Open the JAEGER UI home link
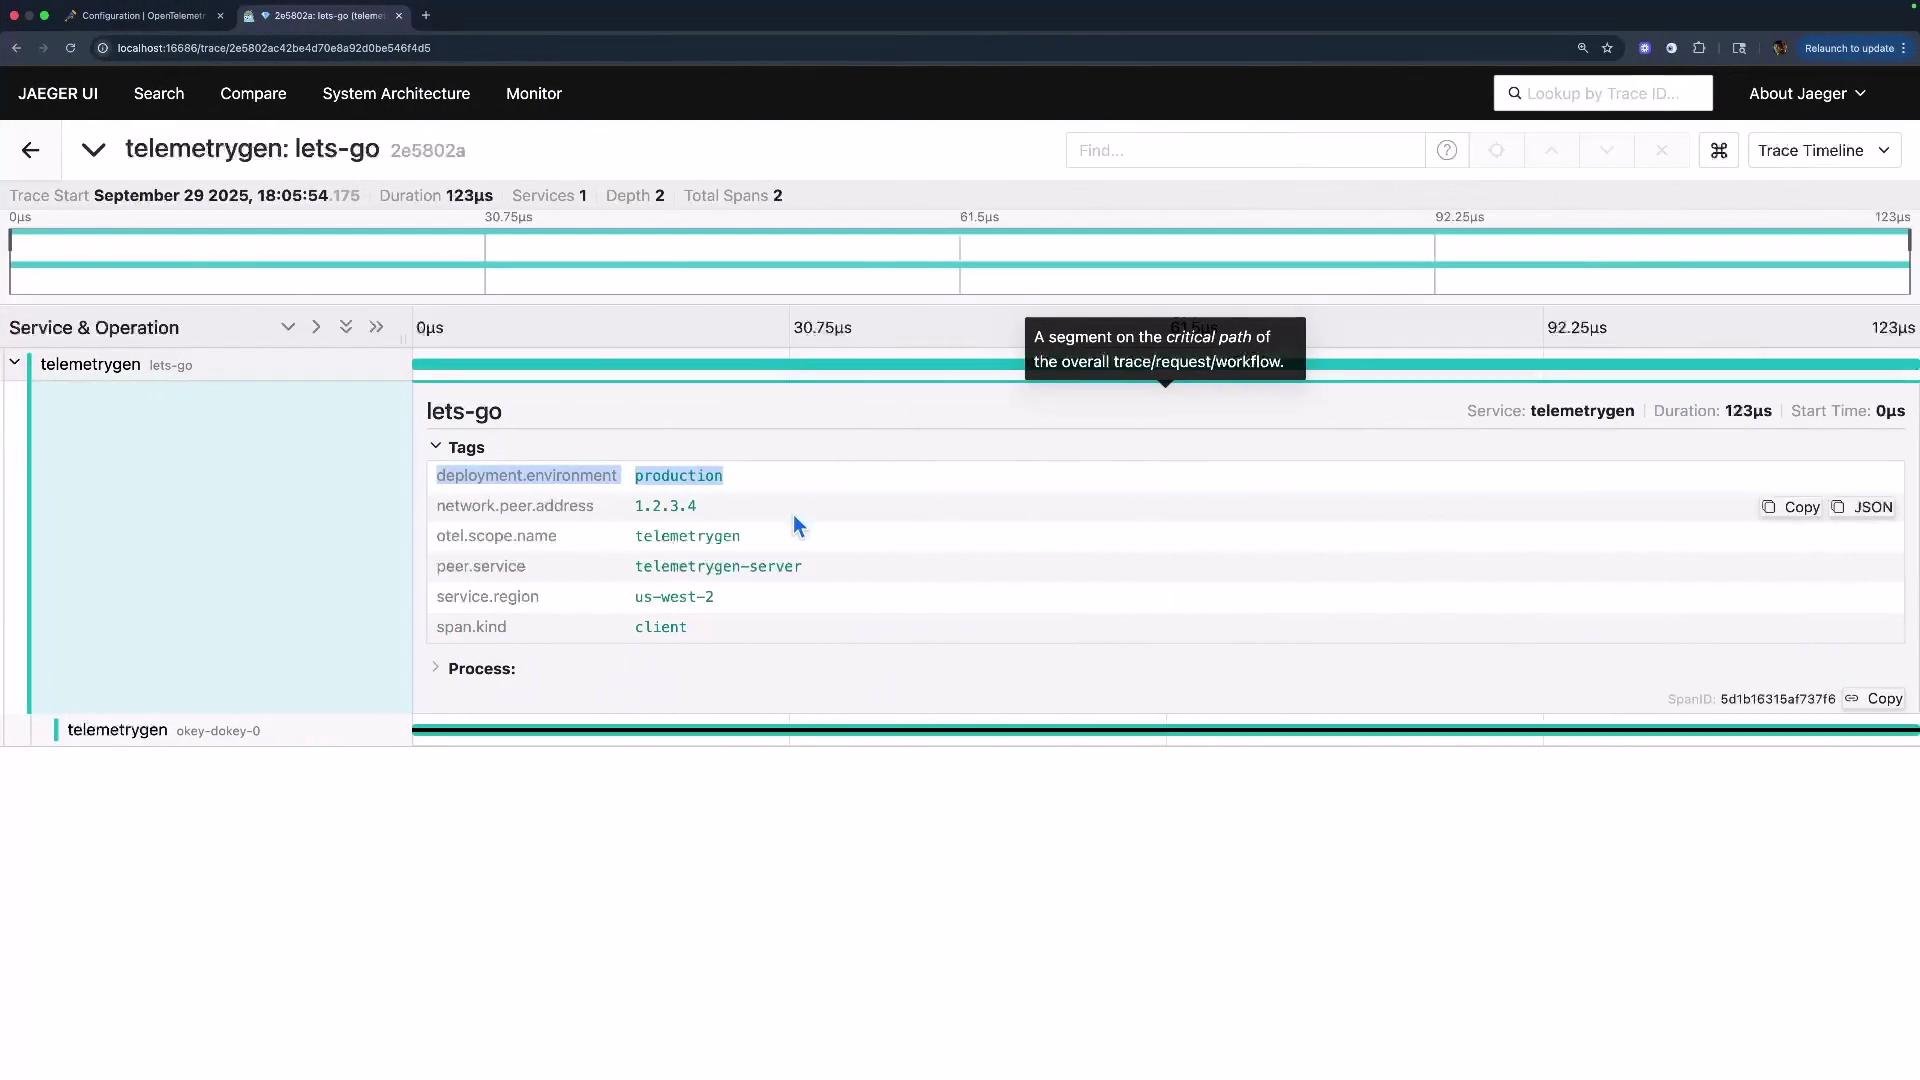The image size is (1920, 1080). 58,93
